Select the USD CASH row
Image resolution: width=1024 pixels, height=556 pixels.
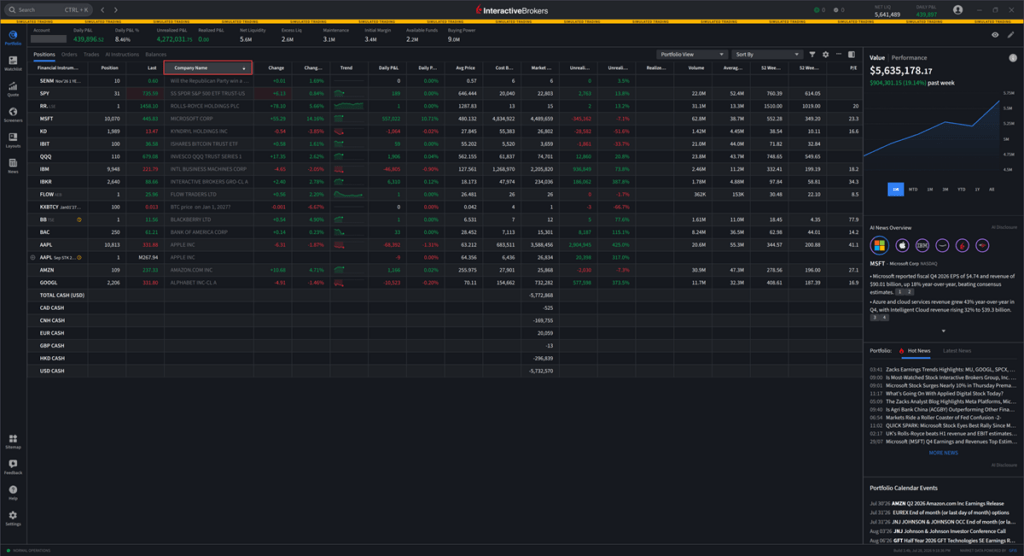445,371
